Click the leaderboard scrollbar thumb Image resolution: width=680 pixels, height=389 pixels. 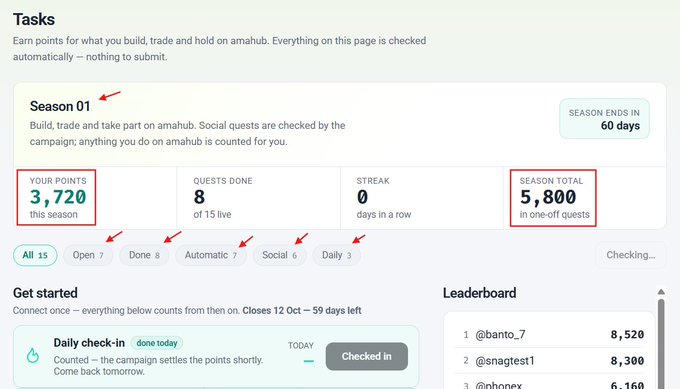661,343
